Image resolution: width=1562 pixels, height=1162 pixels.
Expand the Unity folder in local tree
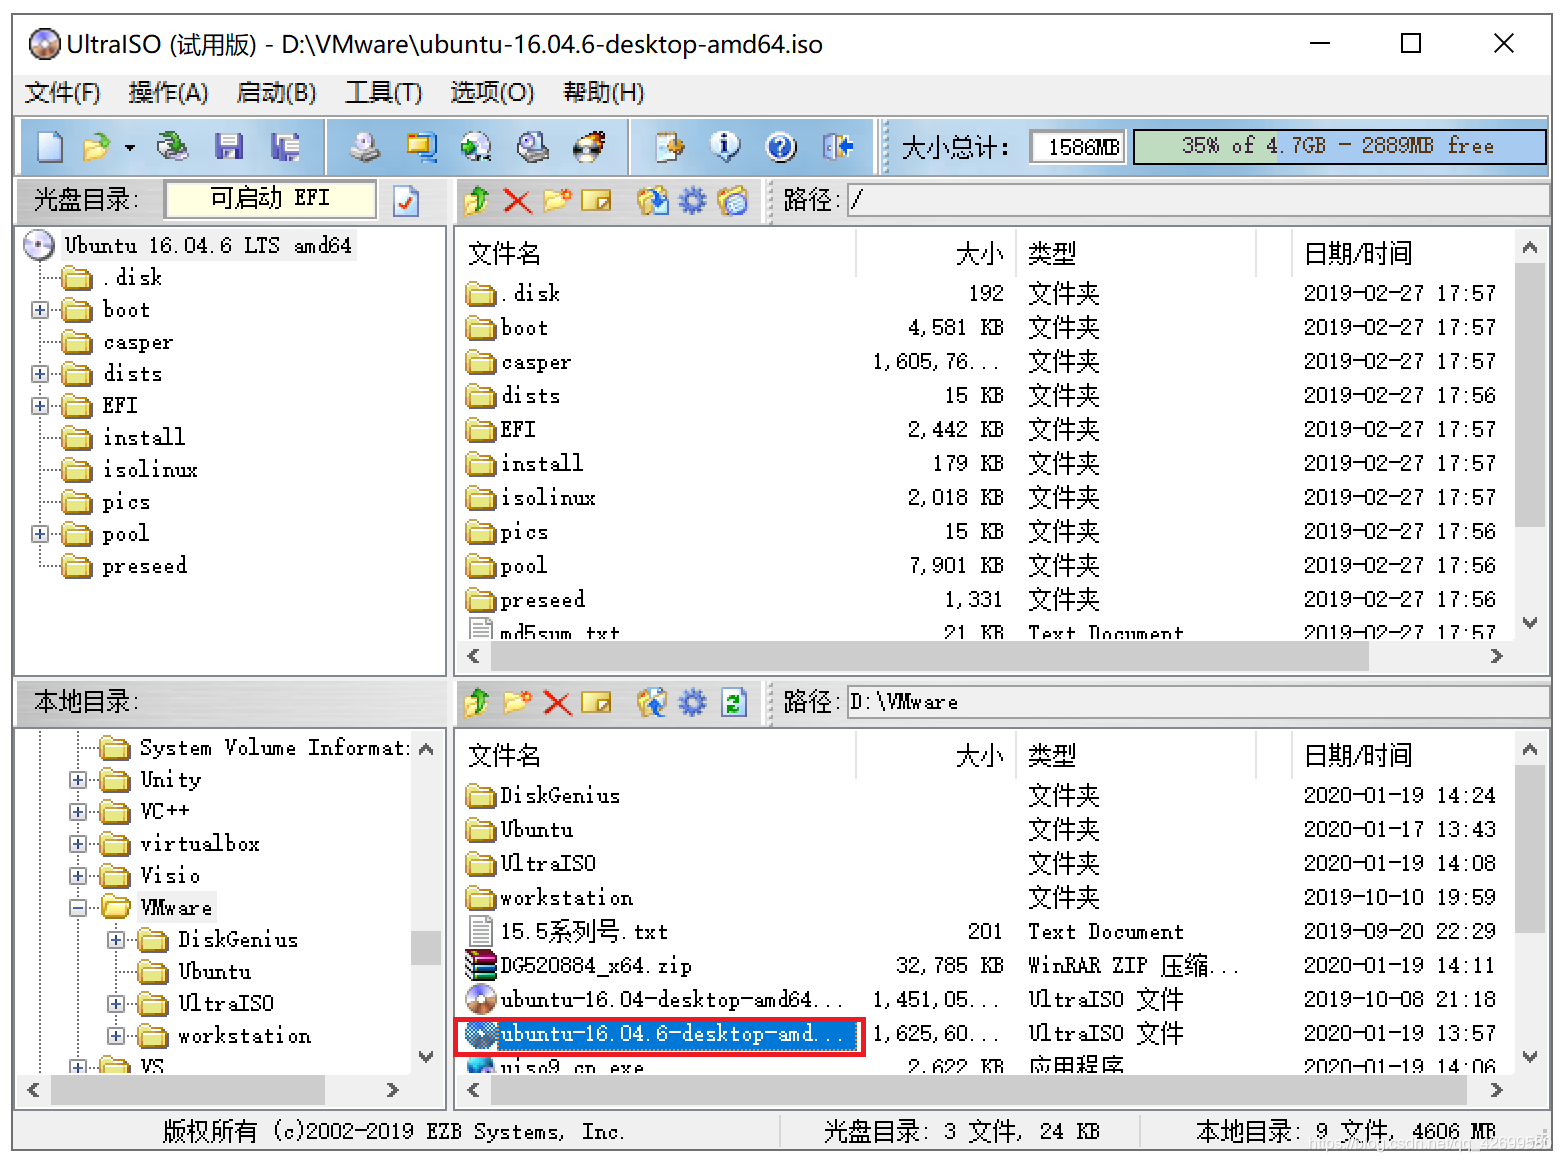point(78,780)
